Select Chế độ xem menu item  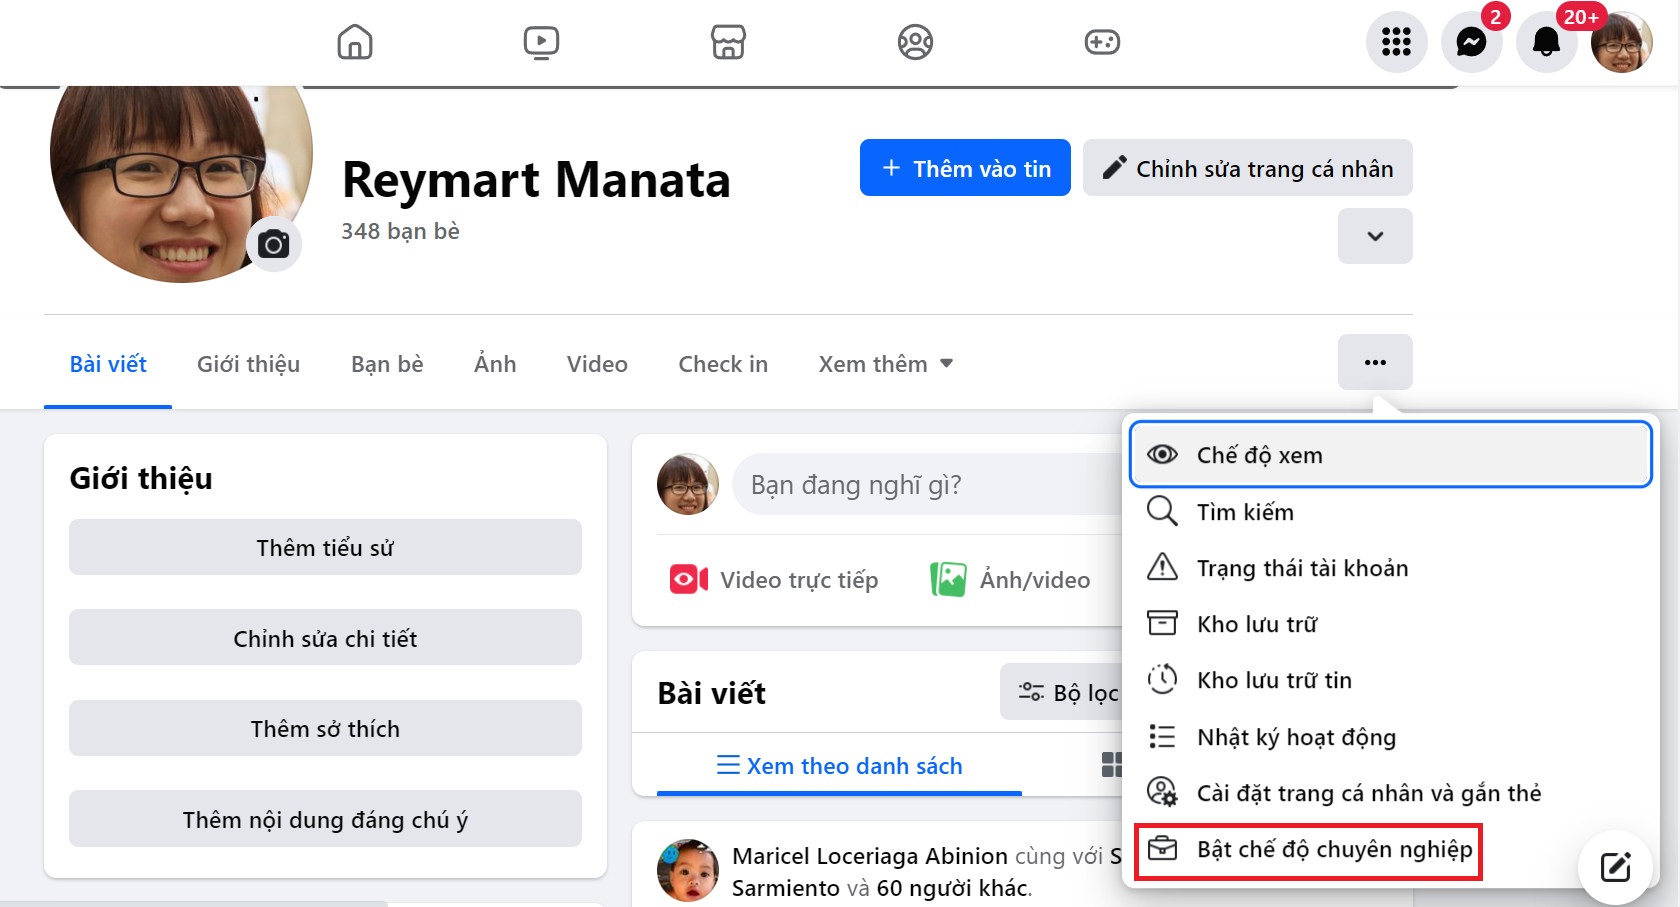click(x=1390, y=455)
